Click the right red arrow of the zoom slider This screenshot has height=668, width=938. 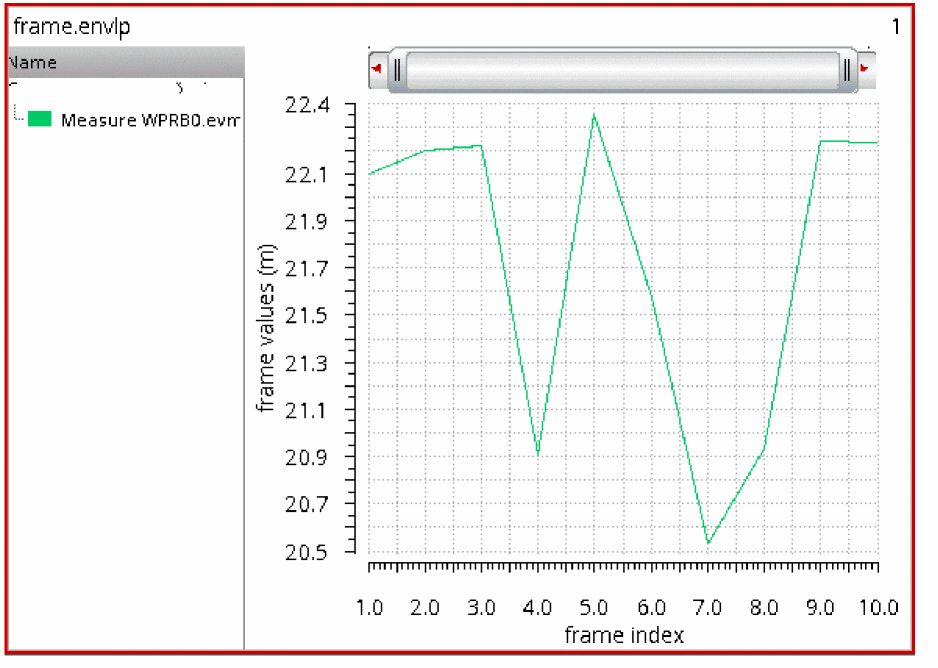[865, 69]
